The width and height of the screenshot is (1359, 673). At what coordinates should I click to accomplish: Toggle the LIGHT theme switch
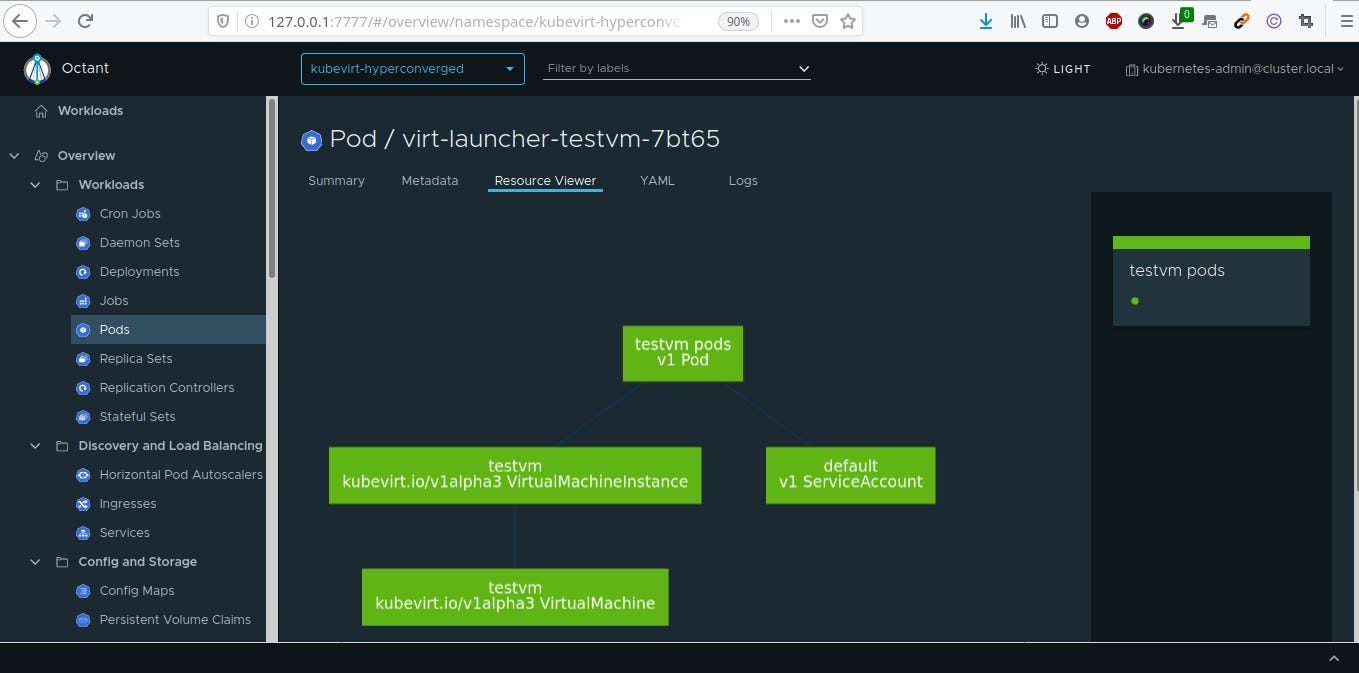1063,69
